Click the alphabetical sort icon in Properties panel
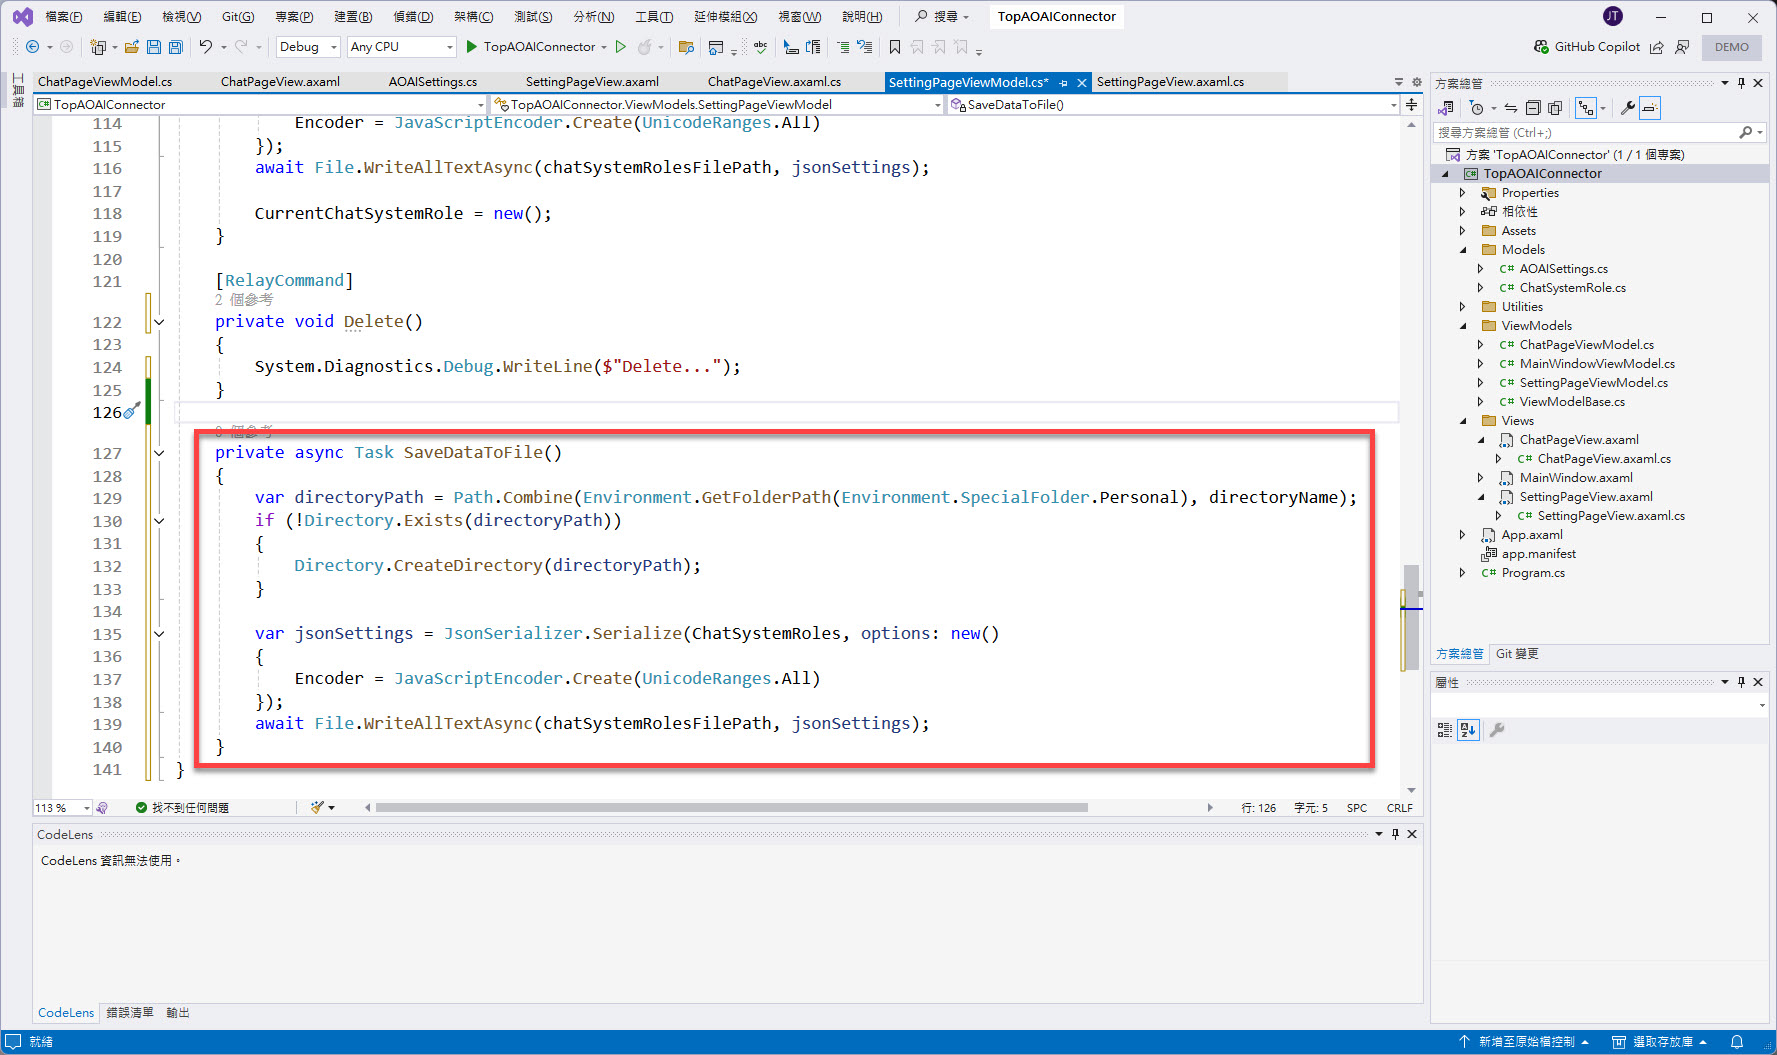 [x=1468, y=730]
